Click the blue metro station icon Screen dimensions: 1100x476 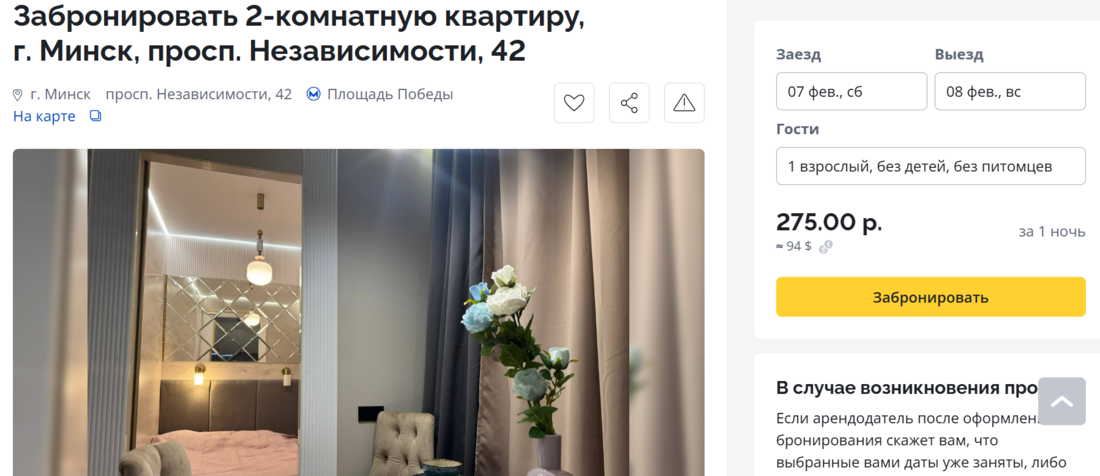(x=314, y=94)
